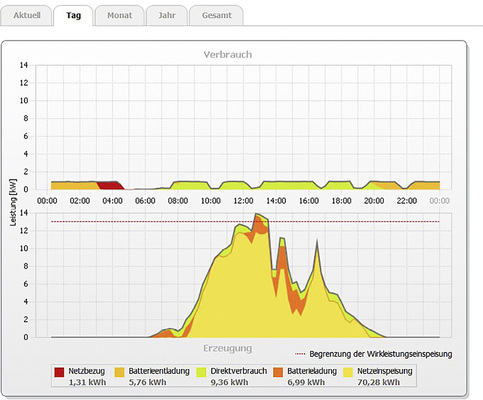Click the Batterieladung legend label
This screenshot has width=483, height=400.
(312, 371)
